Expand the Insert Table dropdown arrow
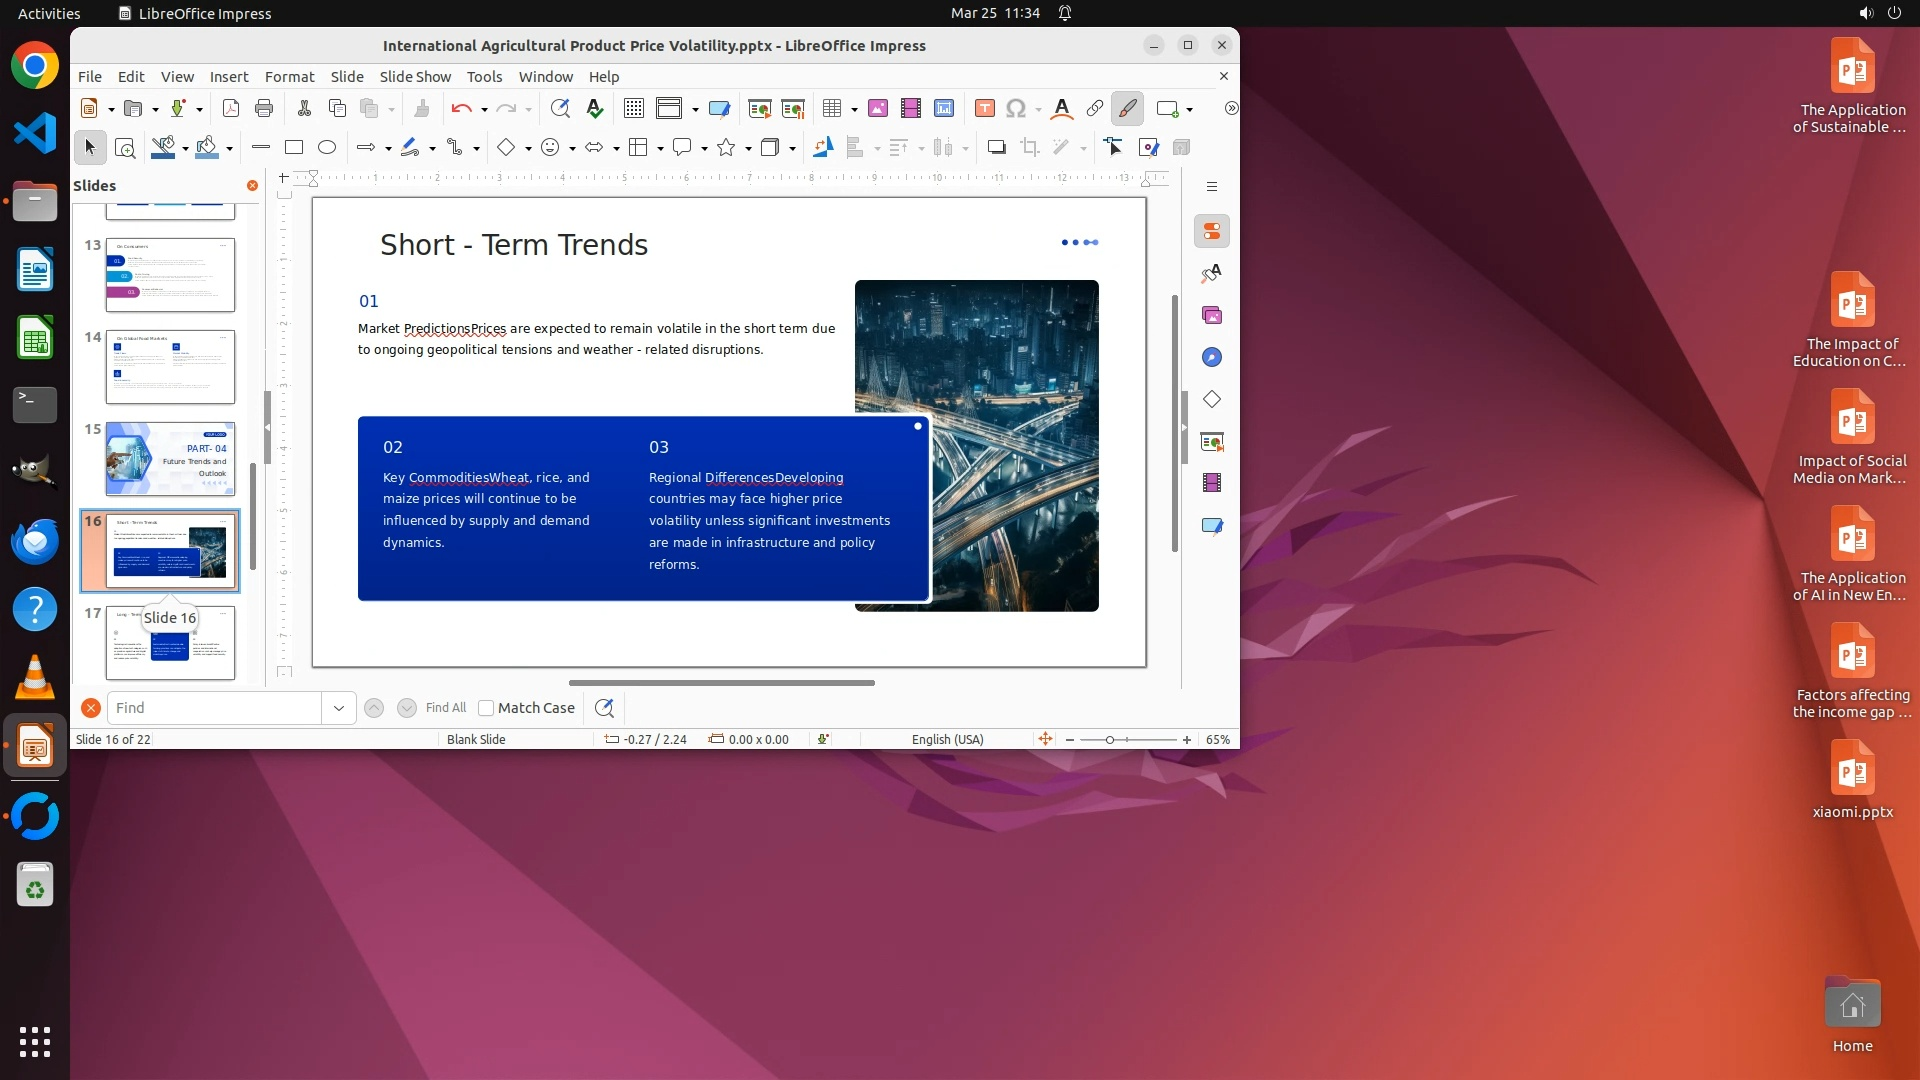This screenshot has height=1080, width=1920. tap(854, 110)
